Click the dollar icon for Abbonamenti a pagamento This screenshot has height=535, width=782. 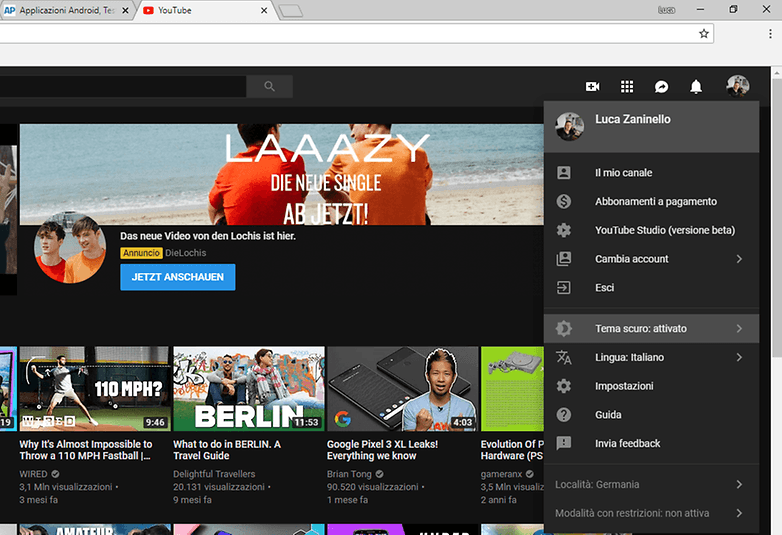coord(564,201)
